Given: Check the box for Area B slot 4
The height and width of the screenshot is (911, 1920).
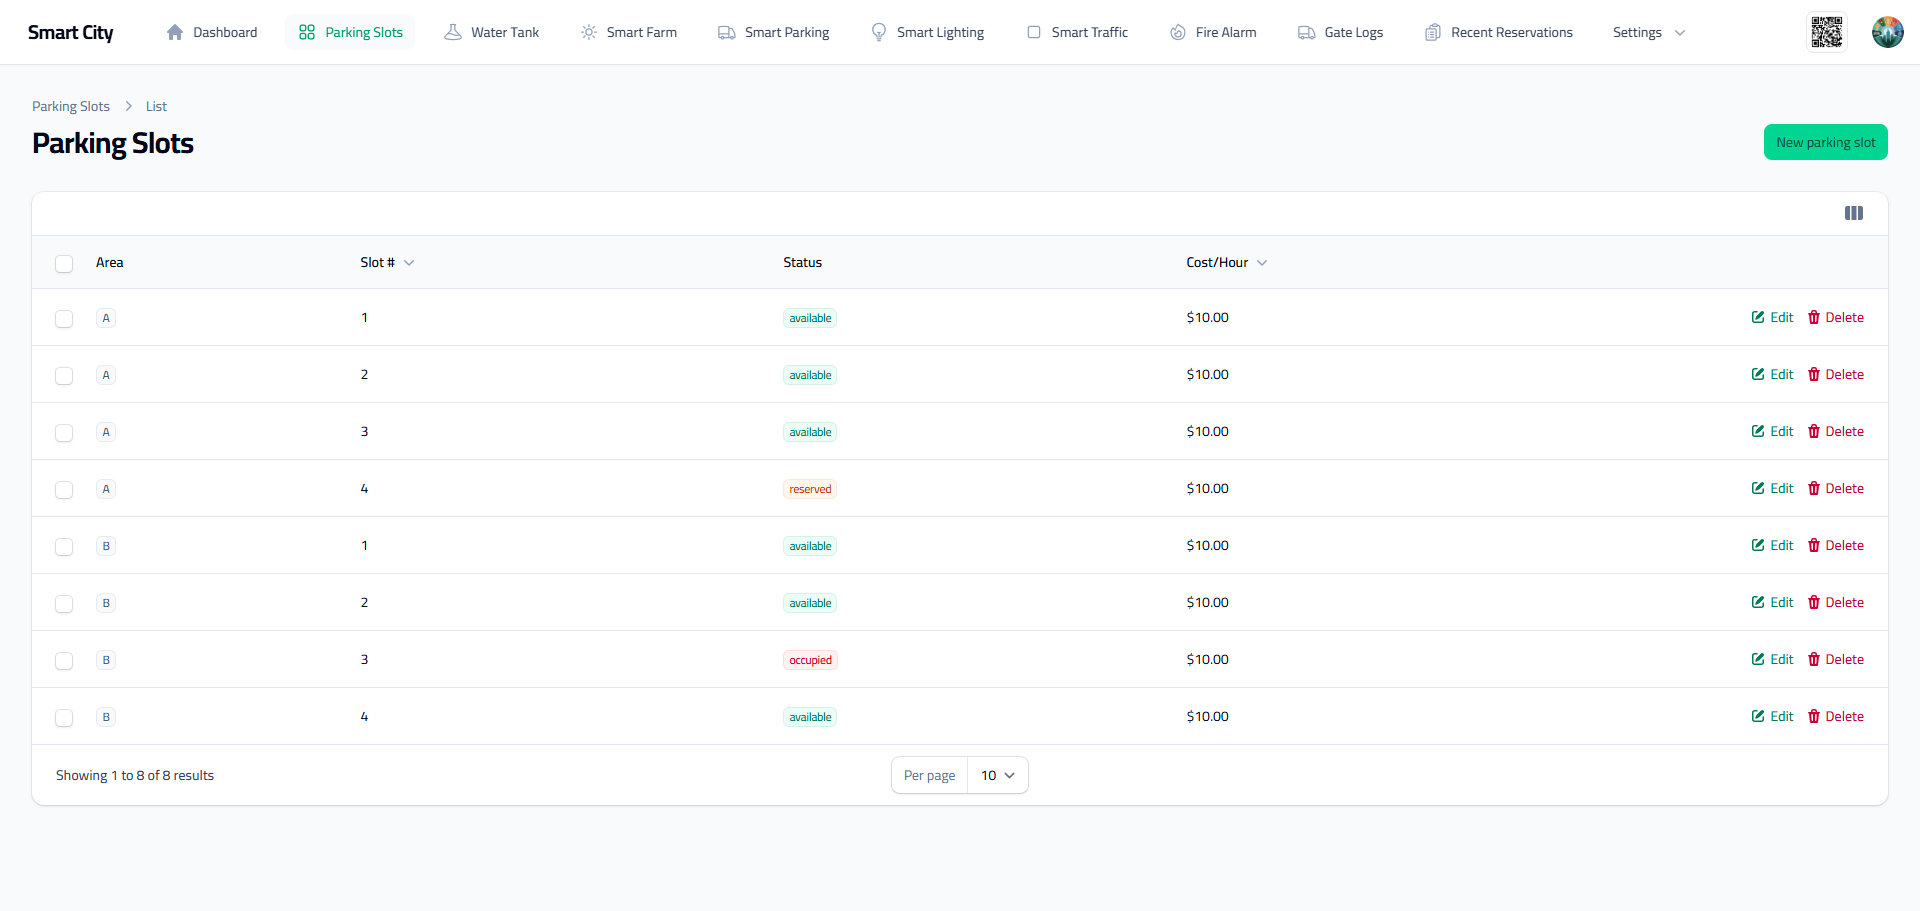Looking at the screenshot, I should coord(64,717).
